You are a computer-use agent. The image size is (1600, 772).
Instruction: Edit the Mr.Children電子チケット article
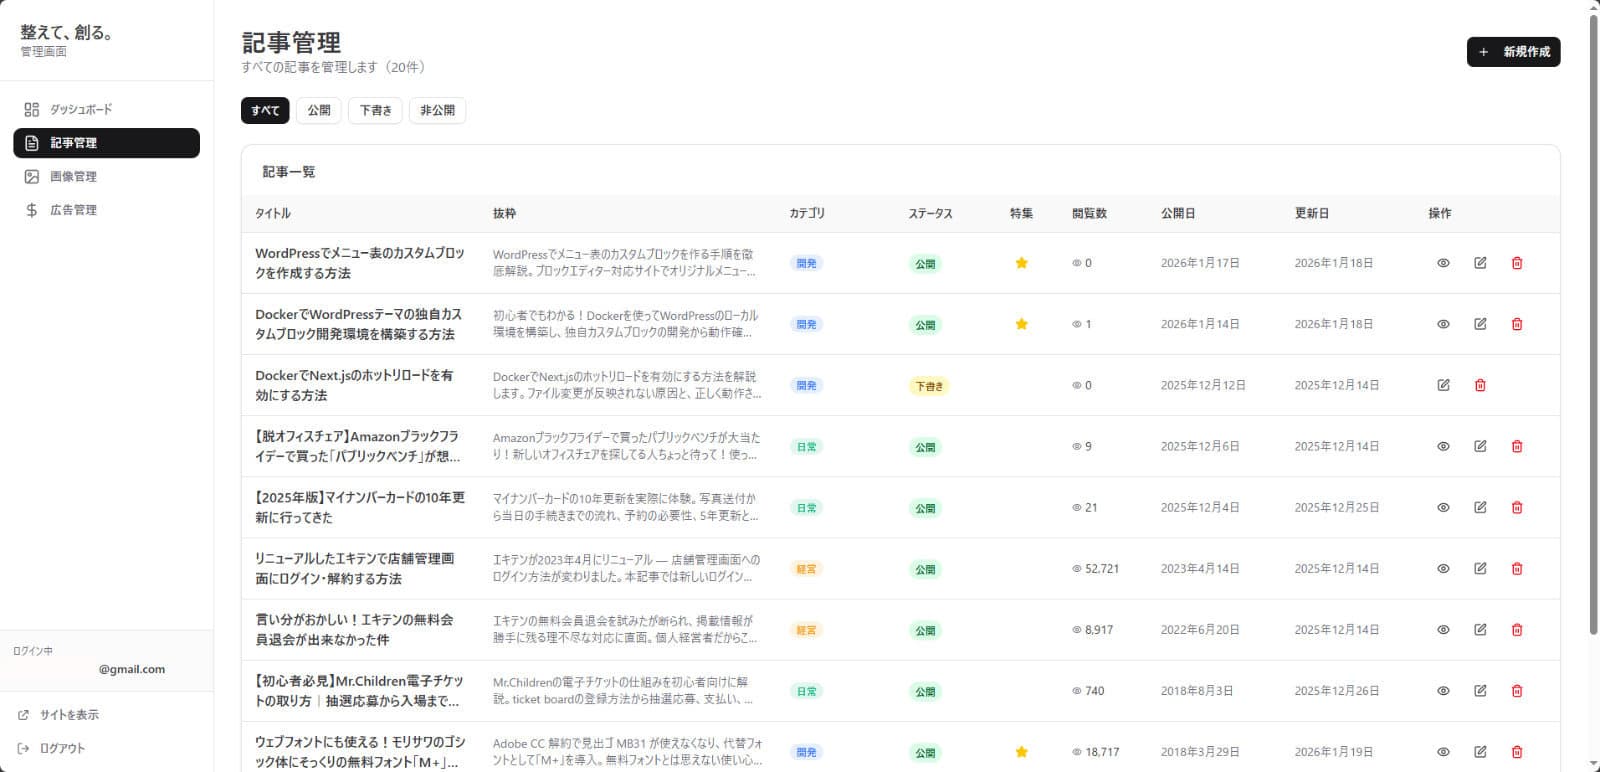tap(1480, 691)
